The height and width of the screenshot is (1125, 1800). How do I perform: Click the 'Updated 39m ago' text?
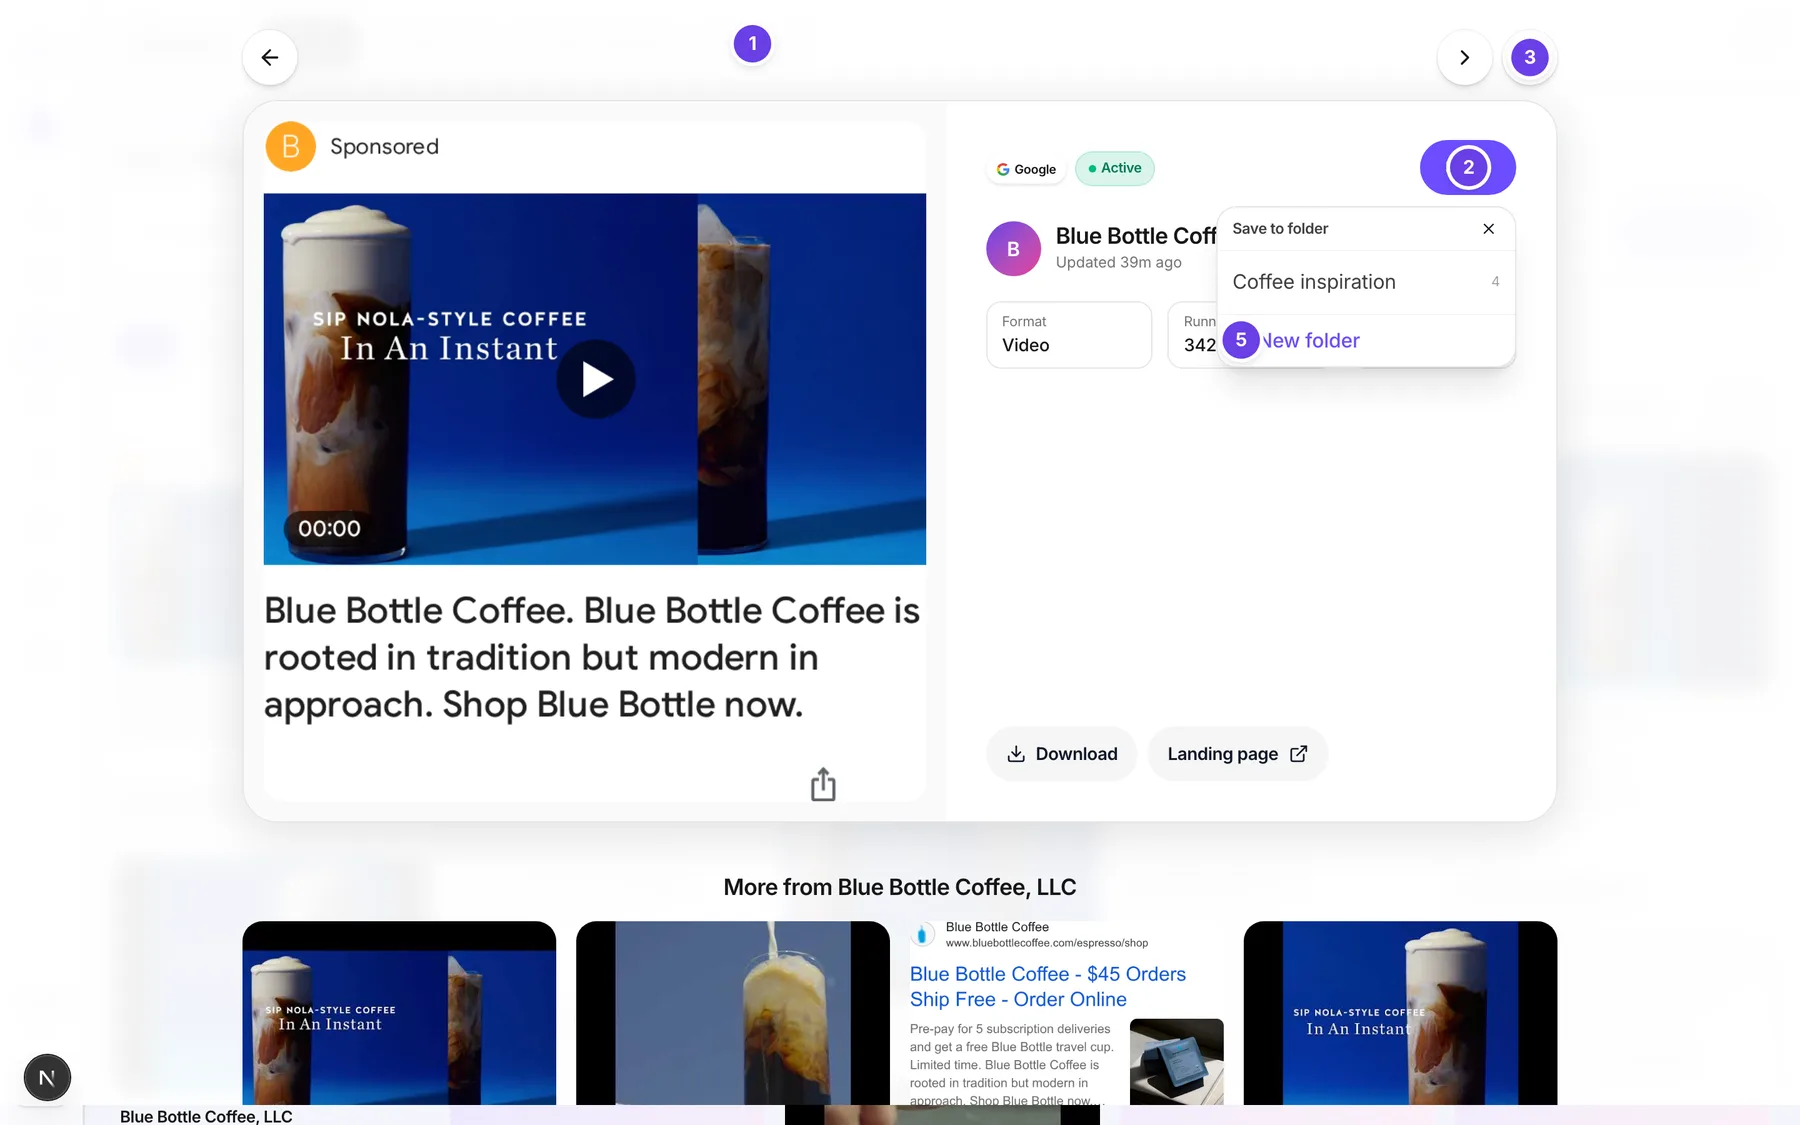[x=1118, y=262]
